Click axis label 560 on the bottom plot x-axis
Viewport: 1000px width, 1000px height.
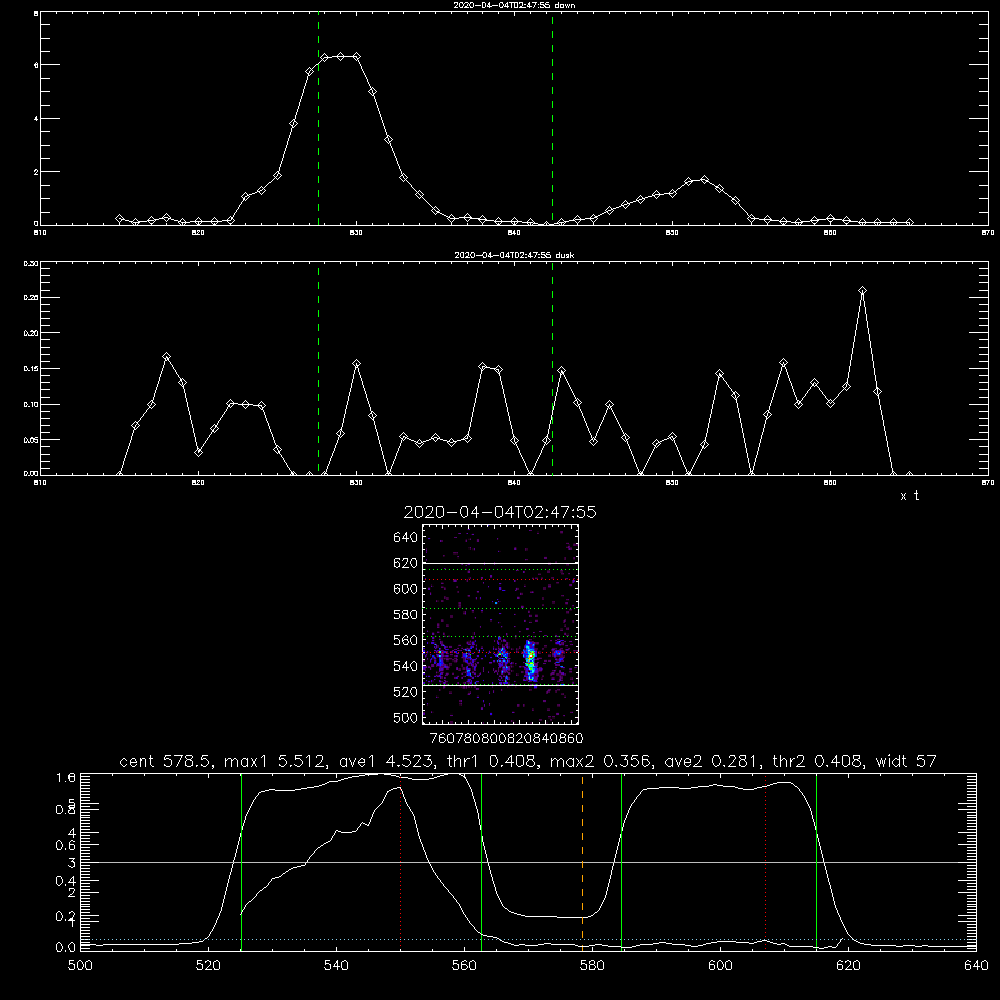point(464,966)
